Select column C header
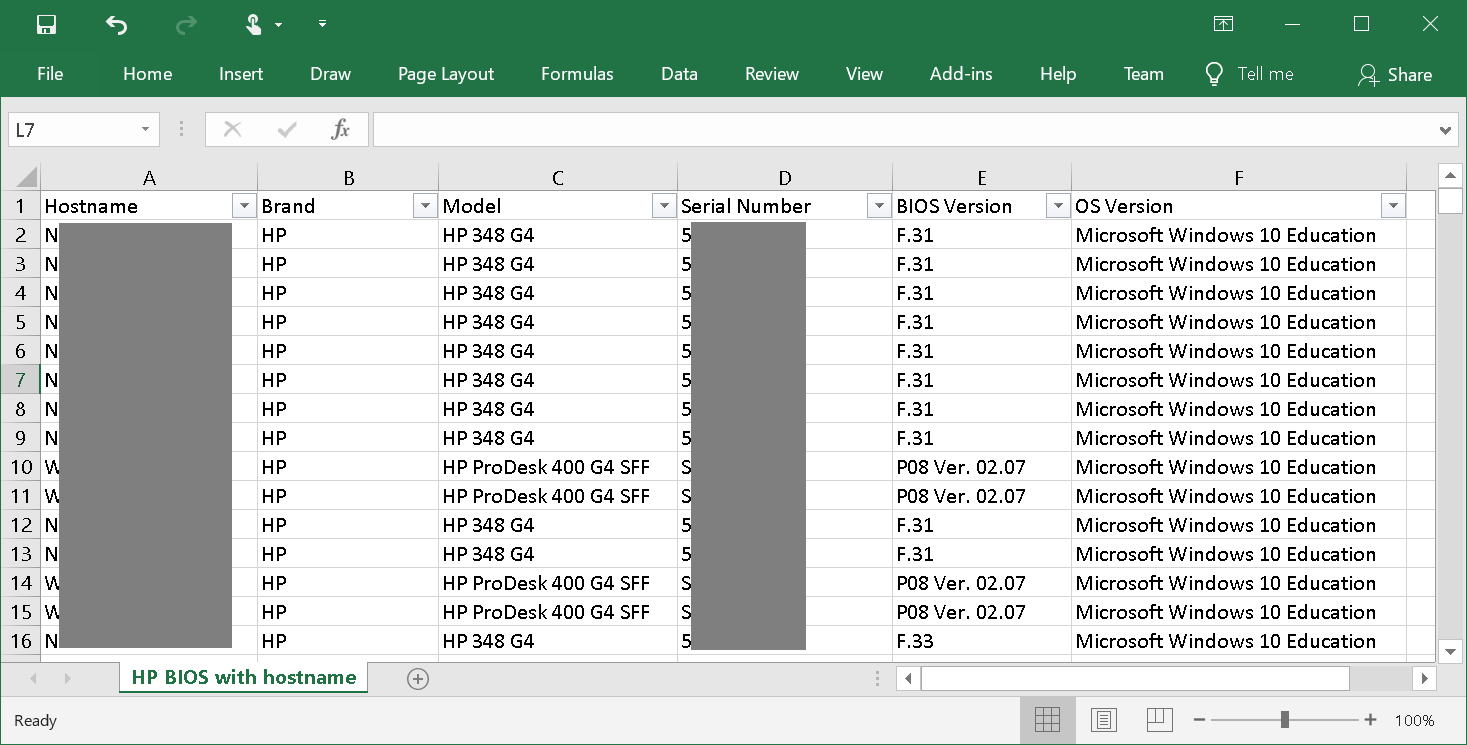Viewport: 1467px width, 745px height. (x=558, y=178)
